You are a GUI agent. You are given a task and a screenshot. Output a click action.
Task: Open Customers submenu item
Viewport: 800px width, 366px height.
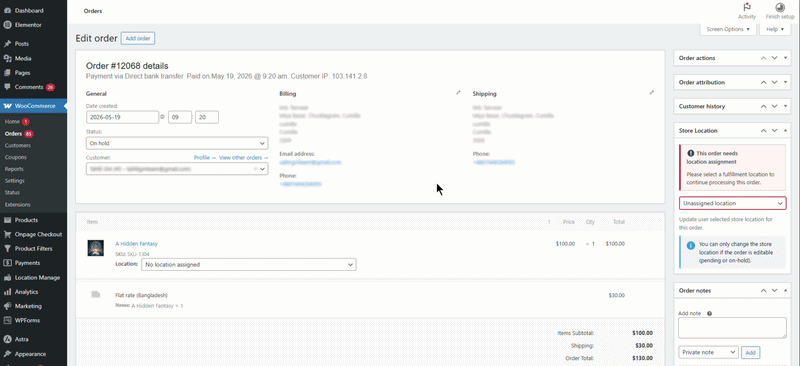[18, 145]
